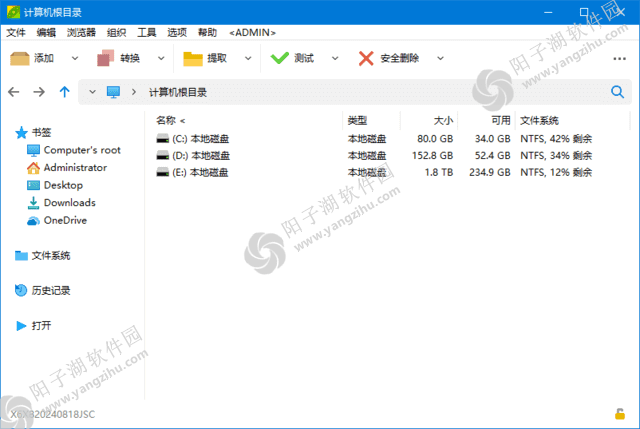
Task: Open the 文件 (File) menu
Action: (16, 33)
